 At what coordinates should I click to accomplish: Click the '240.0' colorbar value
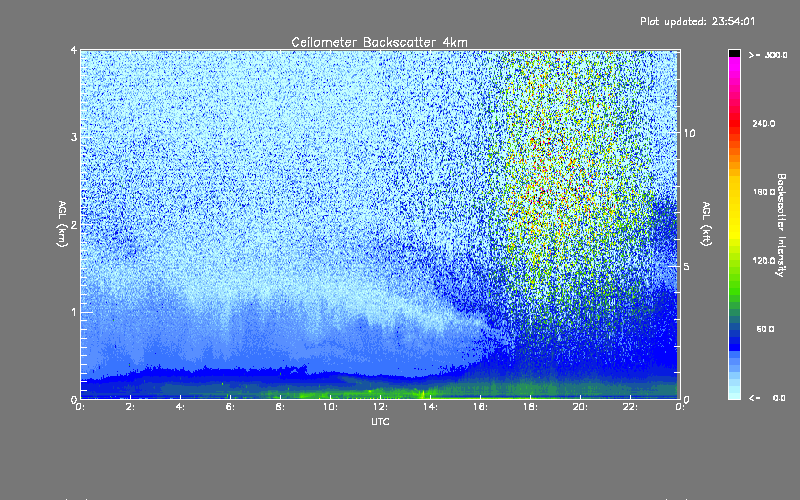764,123
